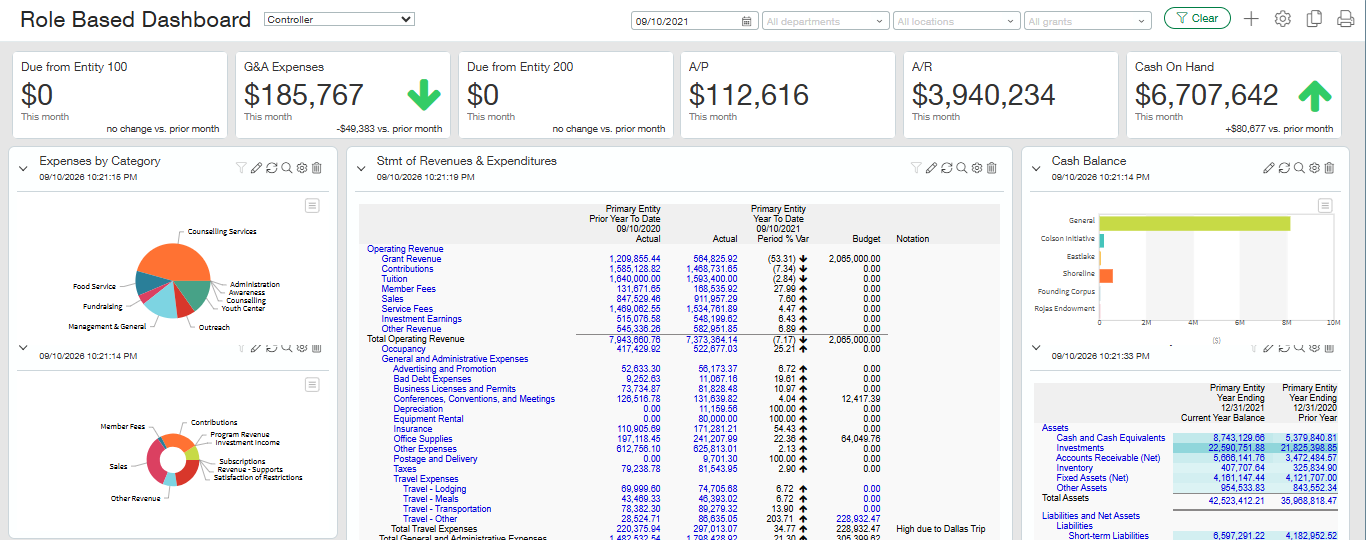Open dashboard settings gear

click(1283, 18)
